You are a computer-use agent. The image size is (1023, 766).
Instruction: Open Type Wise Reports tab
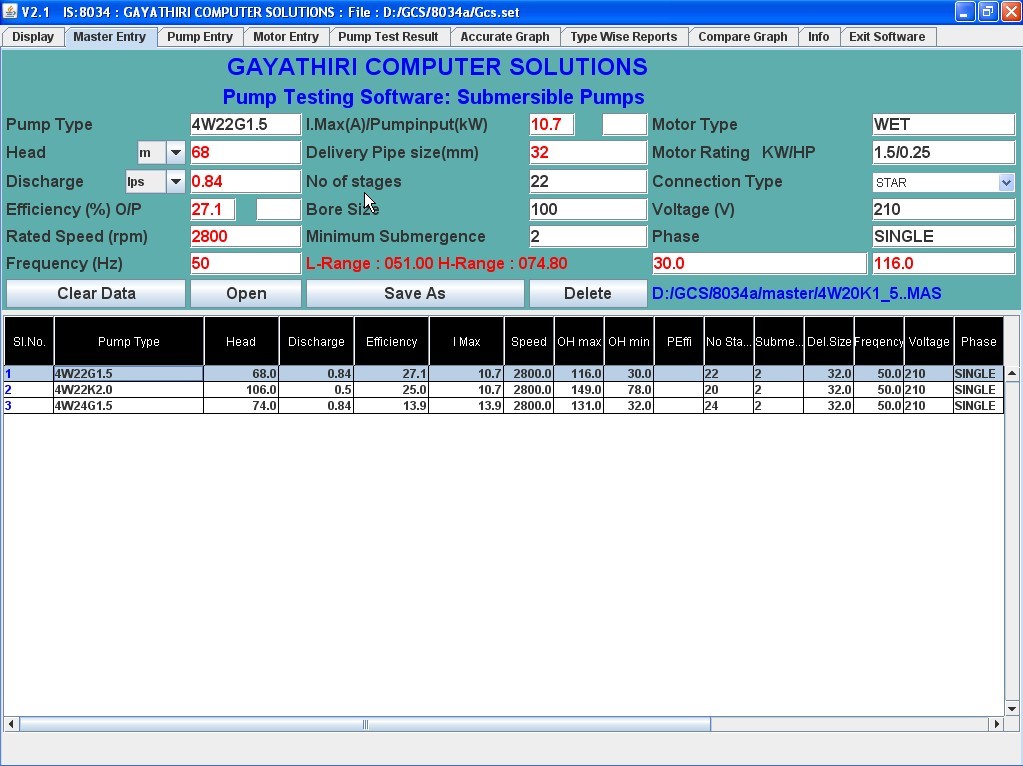click(624, 37)
